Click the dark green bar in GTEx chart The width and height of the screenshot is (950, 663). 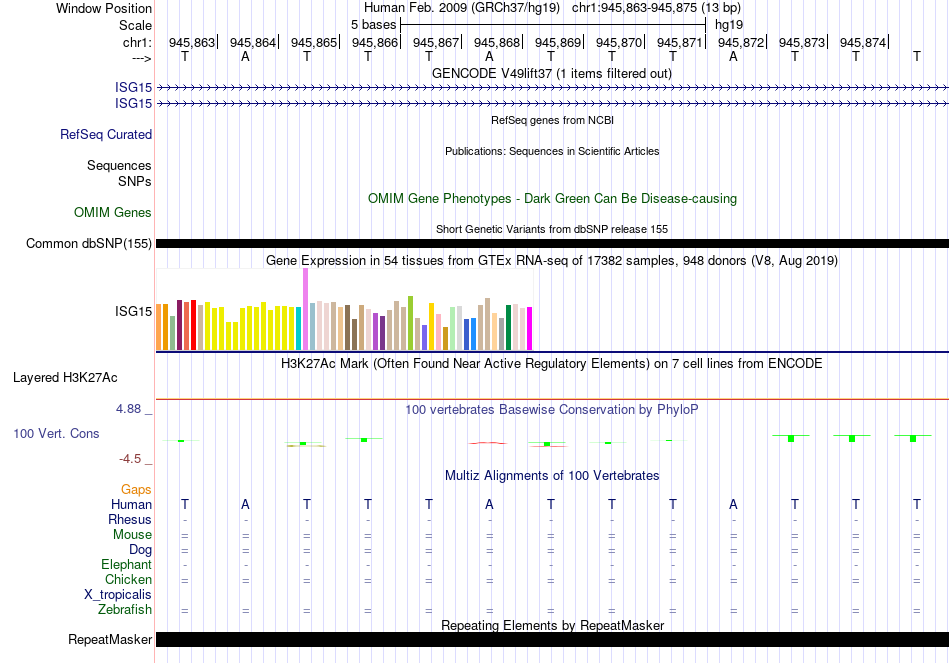point(508,328)
